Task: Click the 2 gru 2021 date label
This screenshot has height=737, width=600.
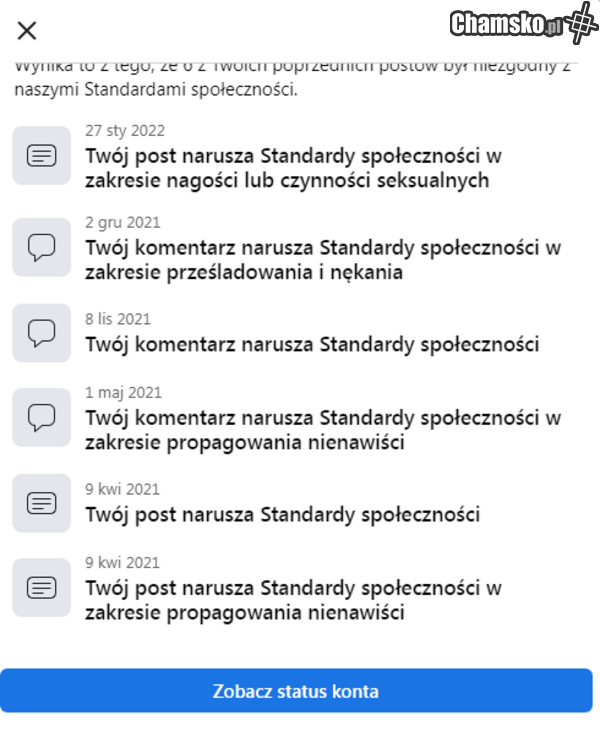Action: click(123, 222)
